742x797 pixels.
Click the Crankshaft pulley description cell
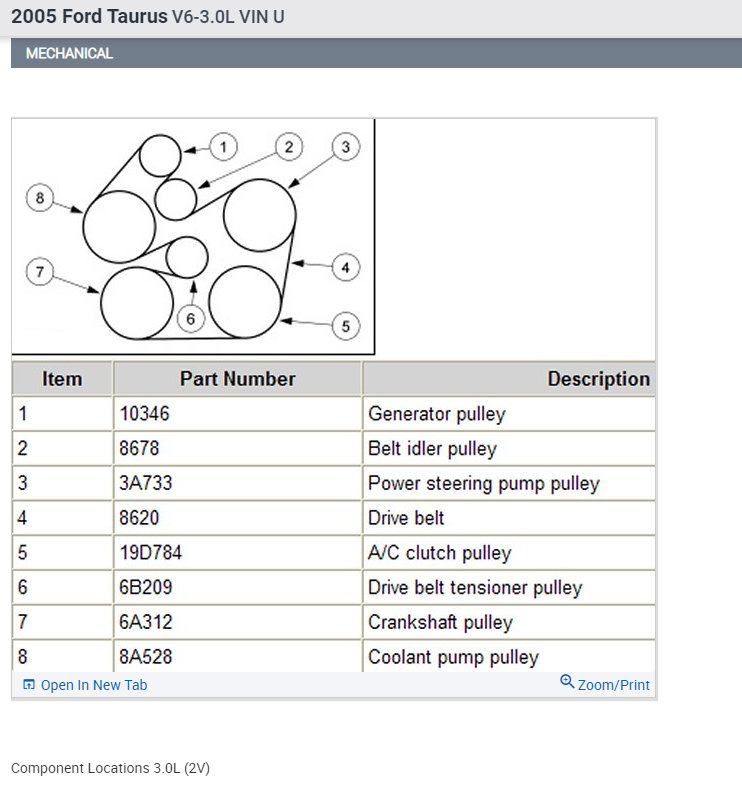440,622
